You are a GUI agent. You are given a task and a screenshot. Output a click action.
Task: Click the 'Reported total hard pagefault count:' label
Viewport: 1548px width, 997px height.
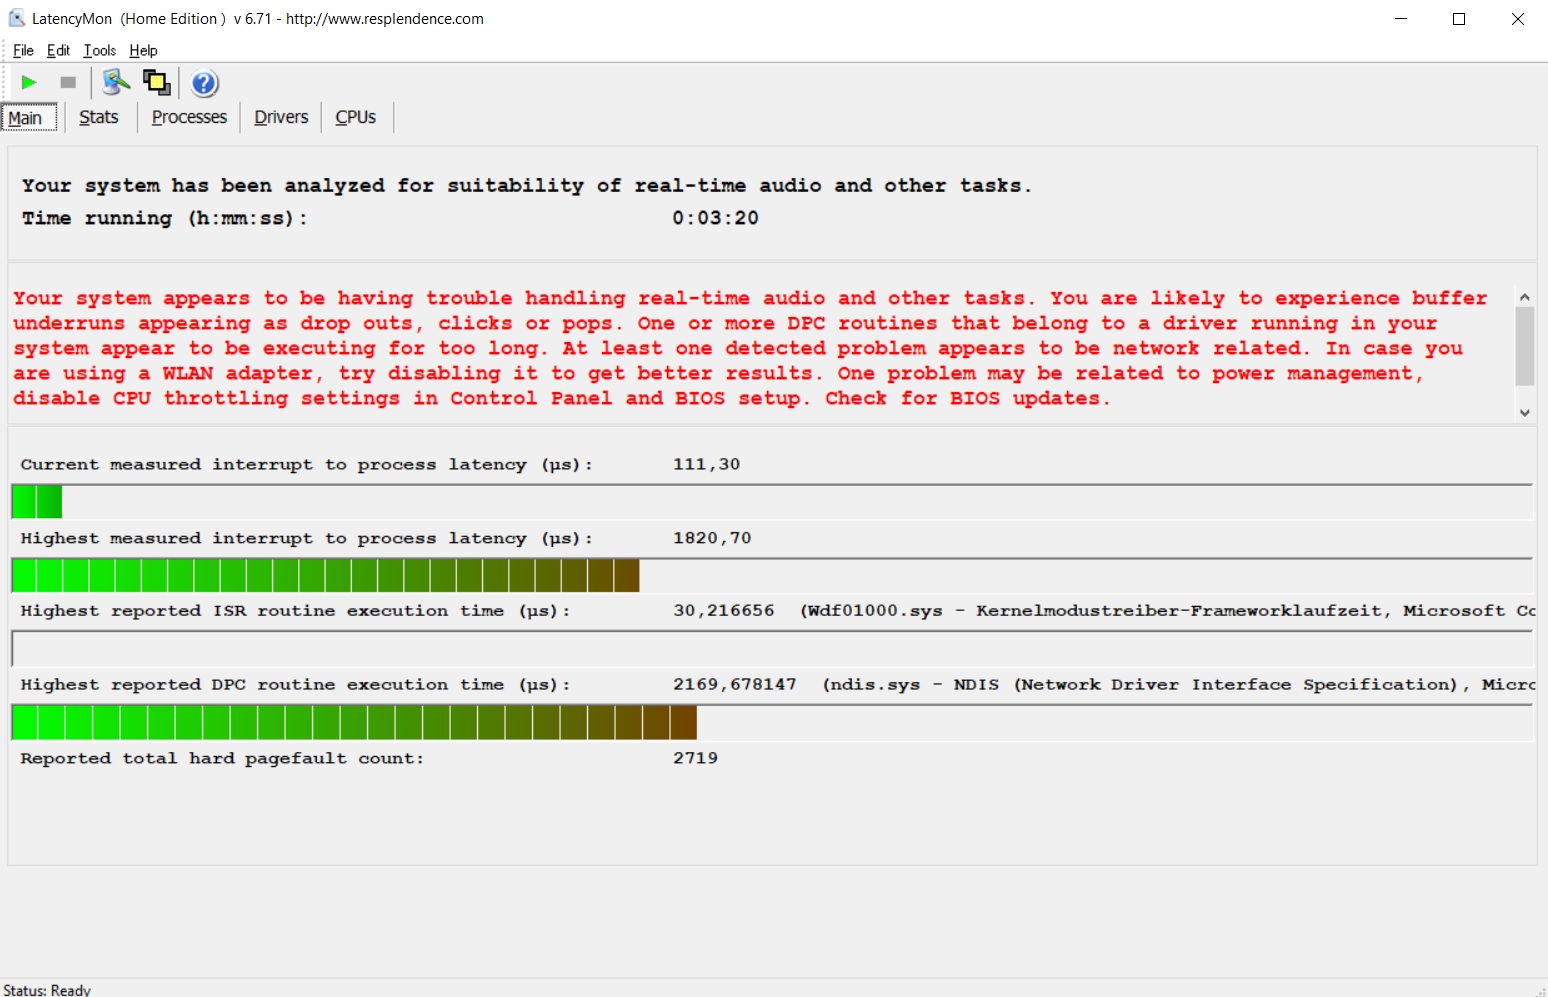222,759
